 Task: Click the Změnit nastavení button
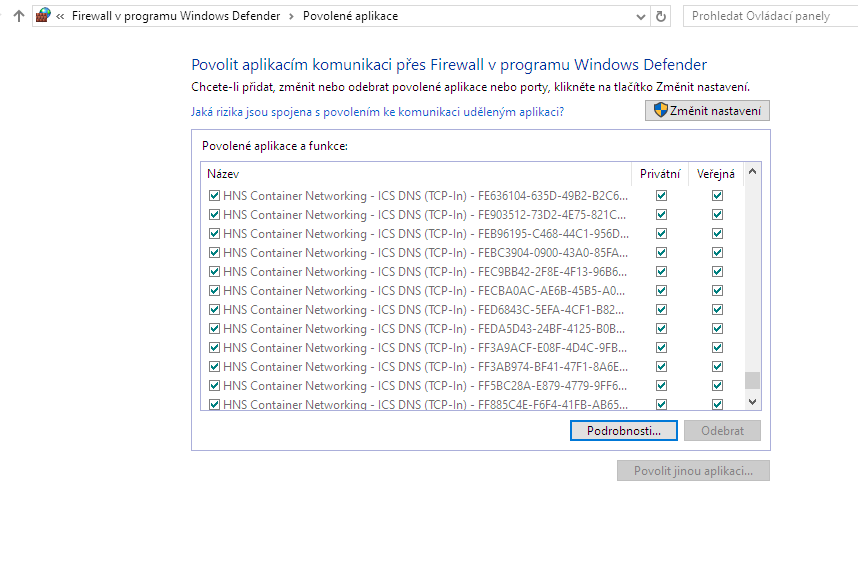(707, 111)
